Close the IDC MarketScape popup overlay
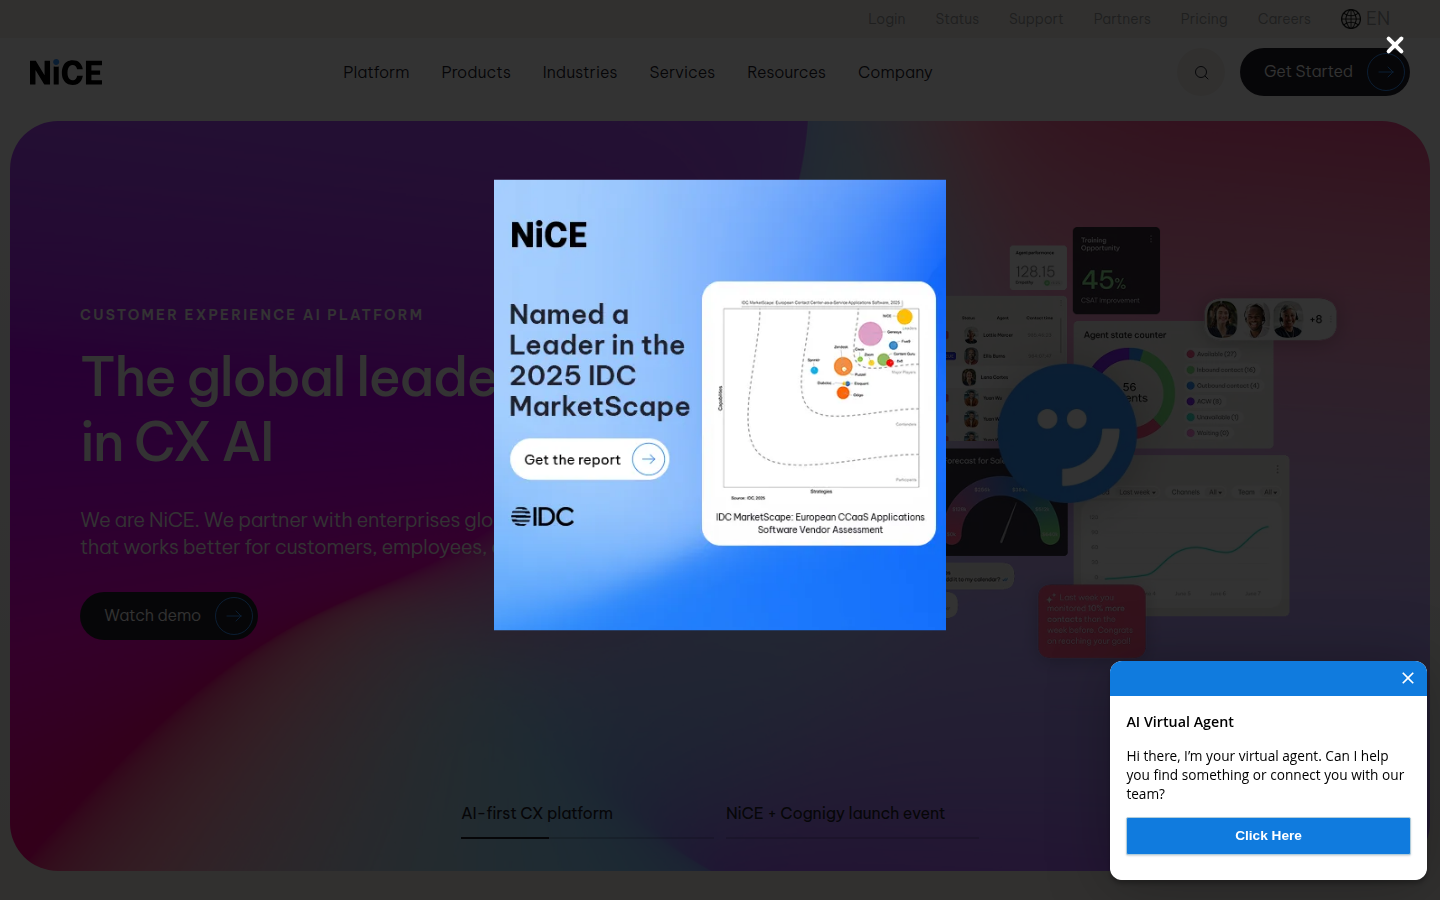This screenshot has height=900, width=1440. click(x=1395, y=45)
